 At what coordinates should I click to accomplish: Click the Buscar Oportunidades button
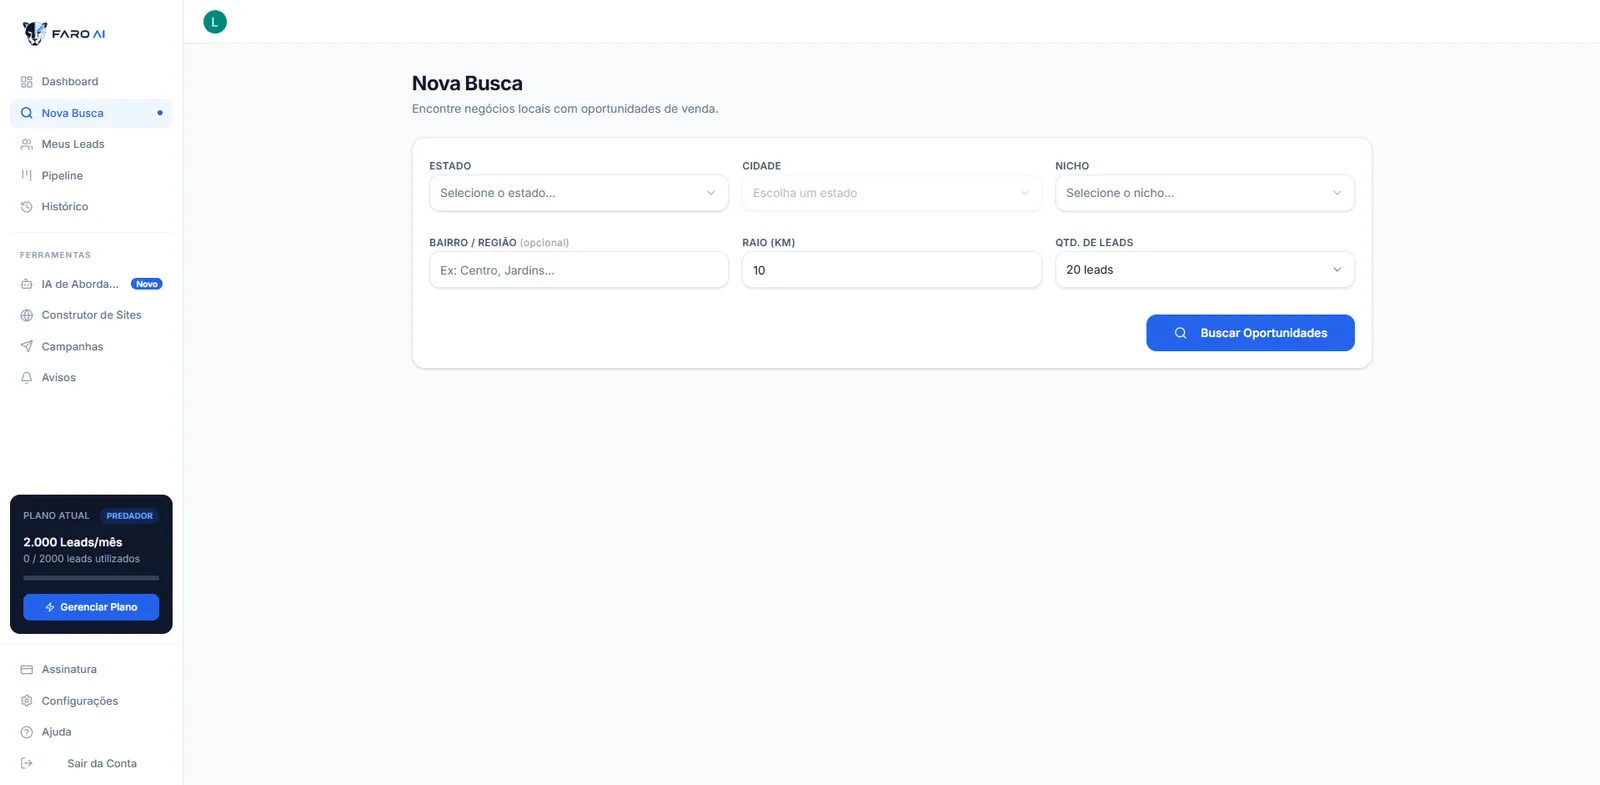pyautogui.click(x=1250, y=333)
